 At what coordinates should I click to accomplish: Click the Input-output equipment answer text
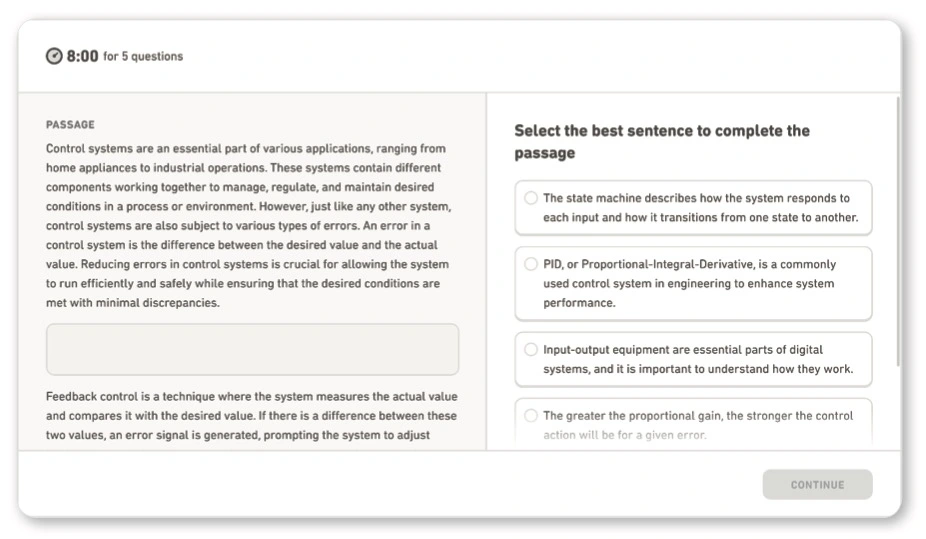coord(697,359)
